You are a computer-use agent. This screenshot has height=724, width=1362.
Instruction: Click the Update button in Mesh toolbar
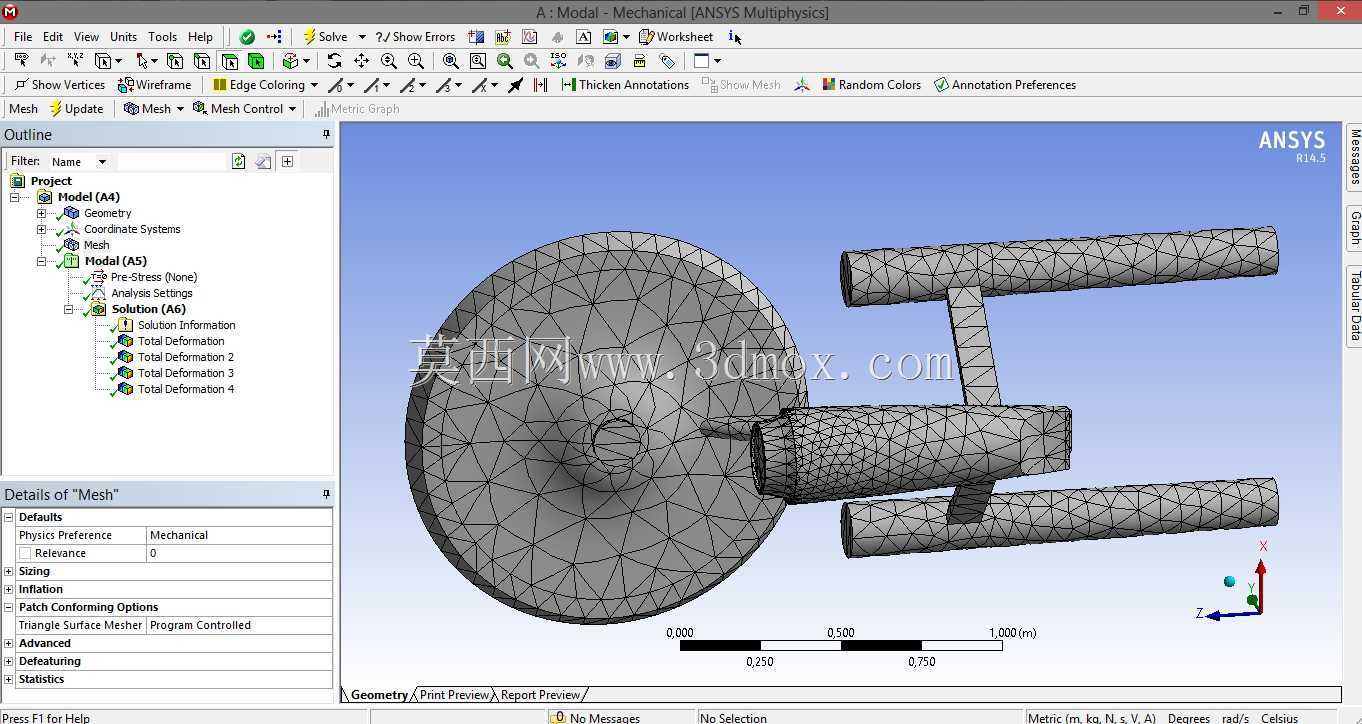76,109
